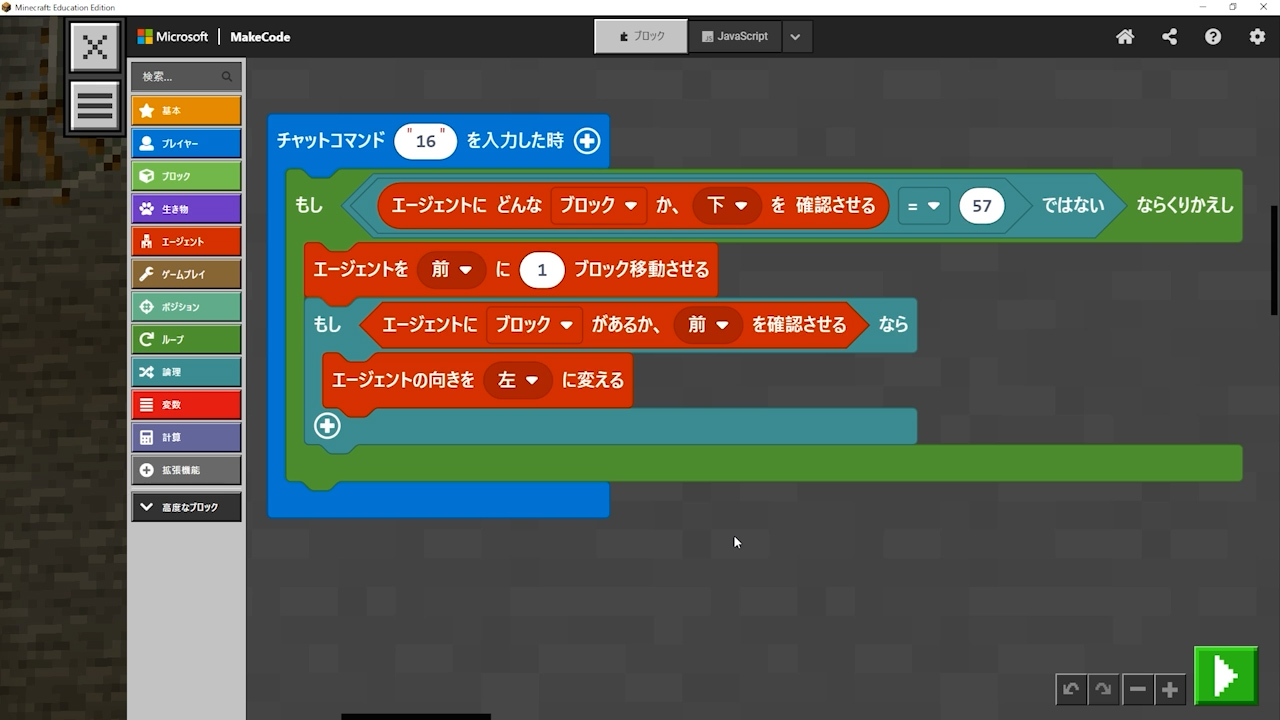Open the エージェント block category
Image resolution: width=1280 pixels, height=720 pixels.
coord(186,241)
